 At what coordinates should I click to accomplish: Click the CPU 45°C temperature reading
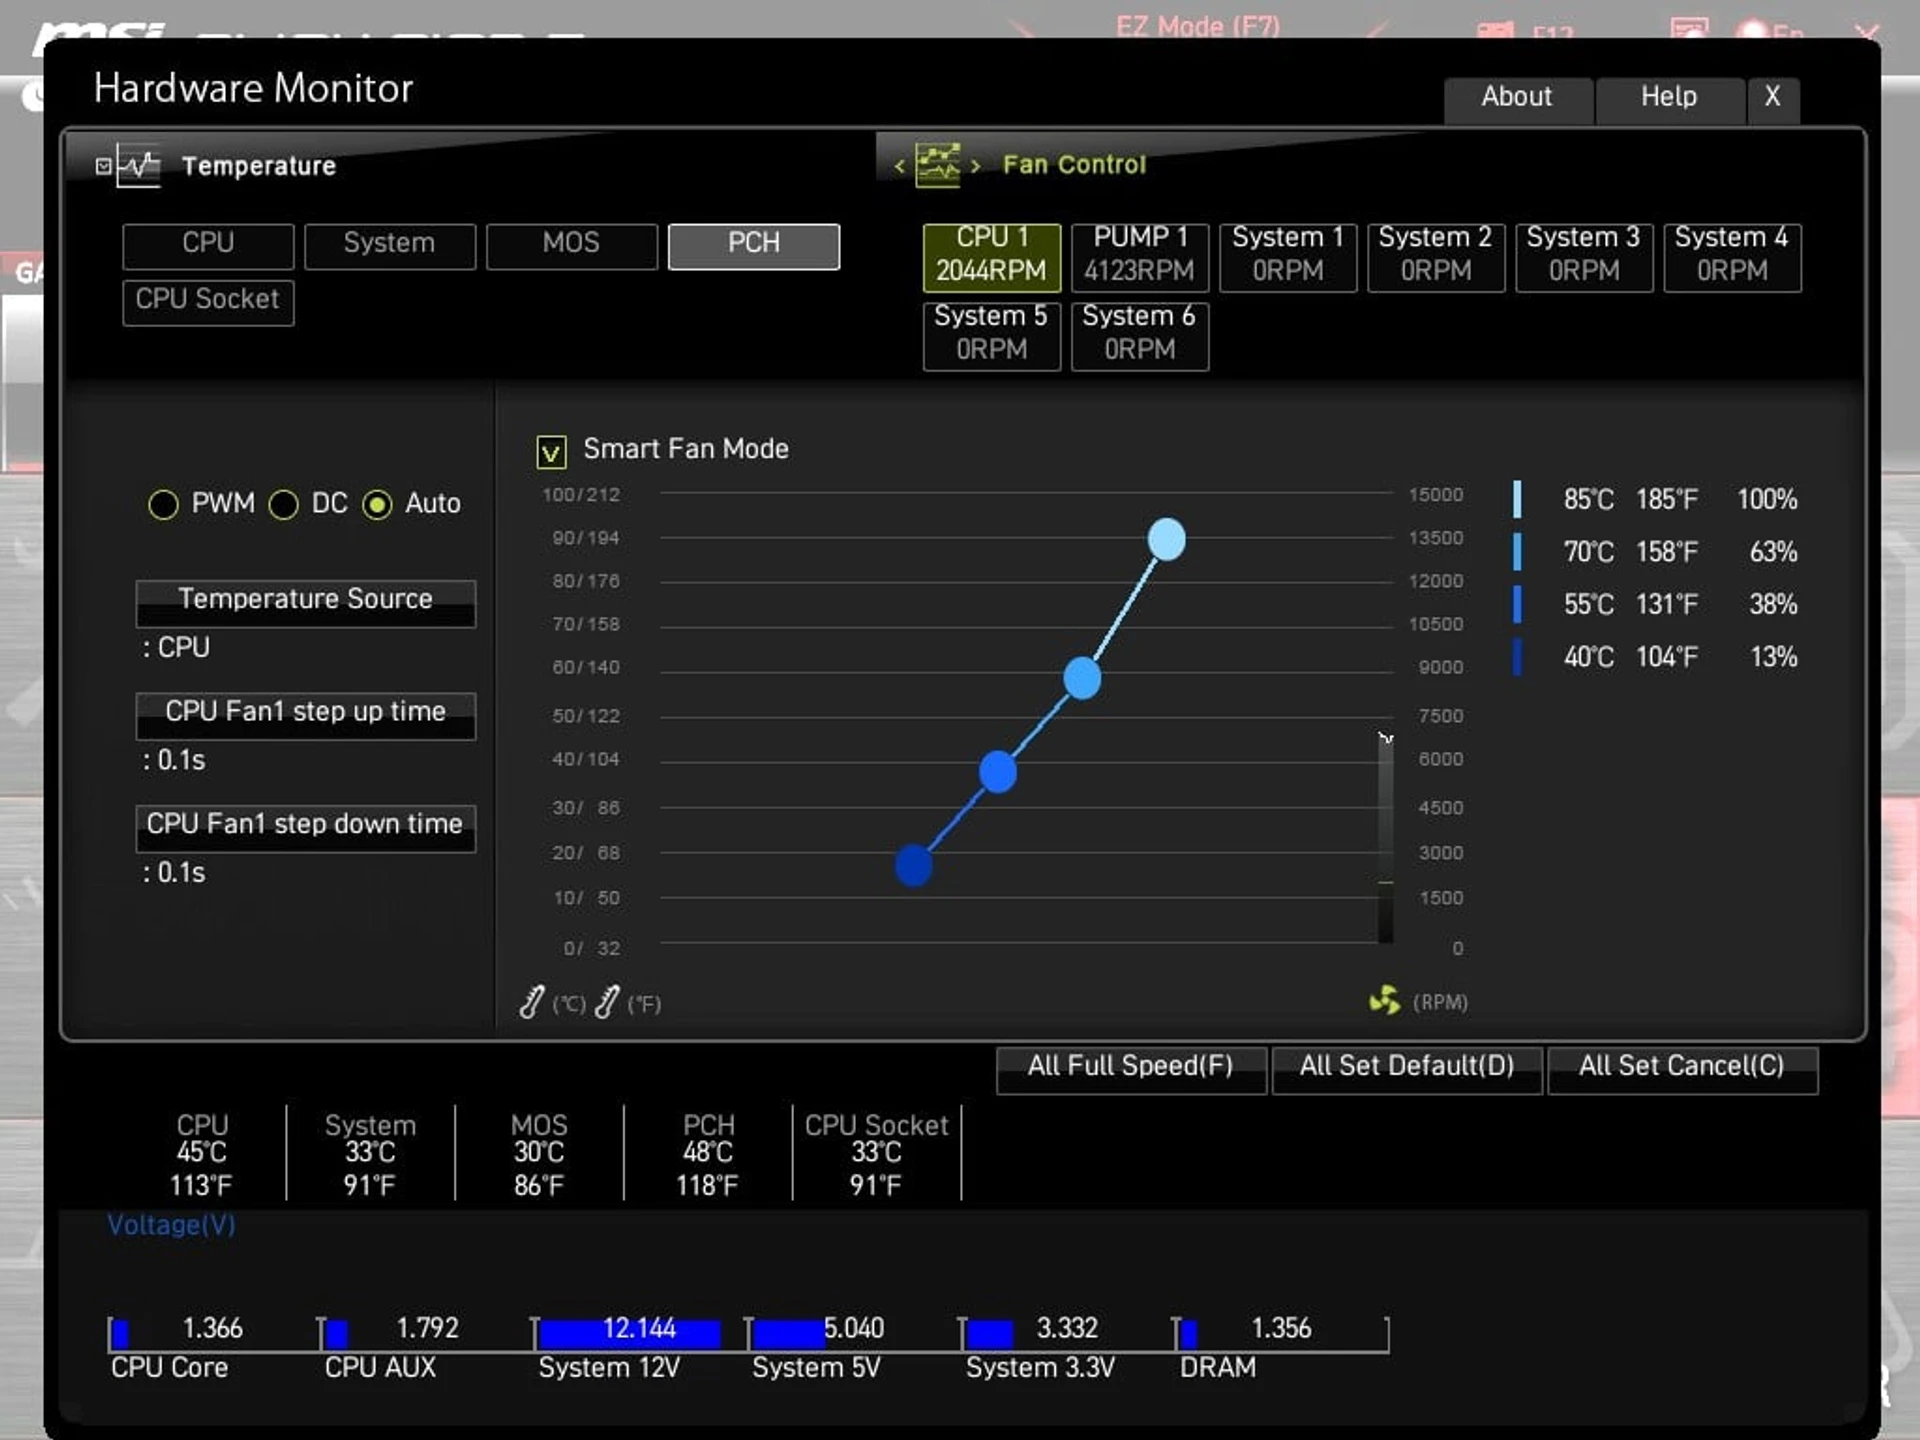[x=202, y=1155]
